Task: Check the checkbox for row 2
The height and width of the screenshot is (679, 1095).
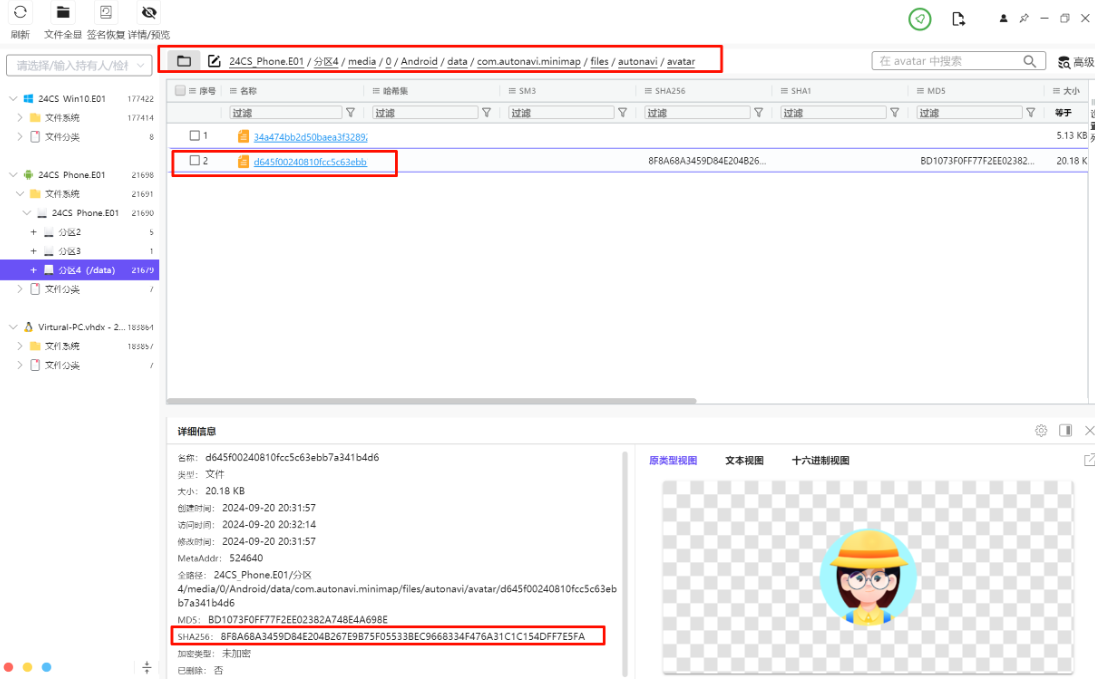Action: click(195, 161)
